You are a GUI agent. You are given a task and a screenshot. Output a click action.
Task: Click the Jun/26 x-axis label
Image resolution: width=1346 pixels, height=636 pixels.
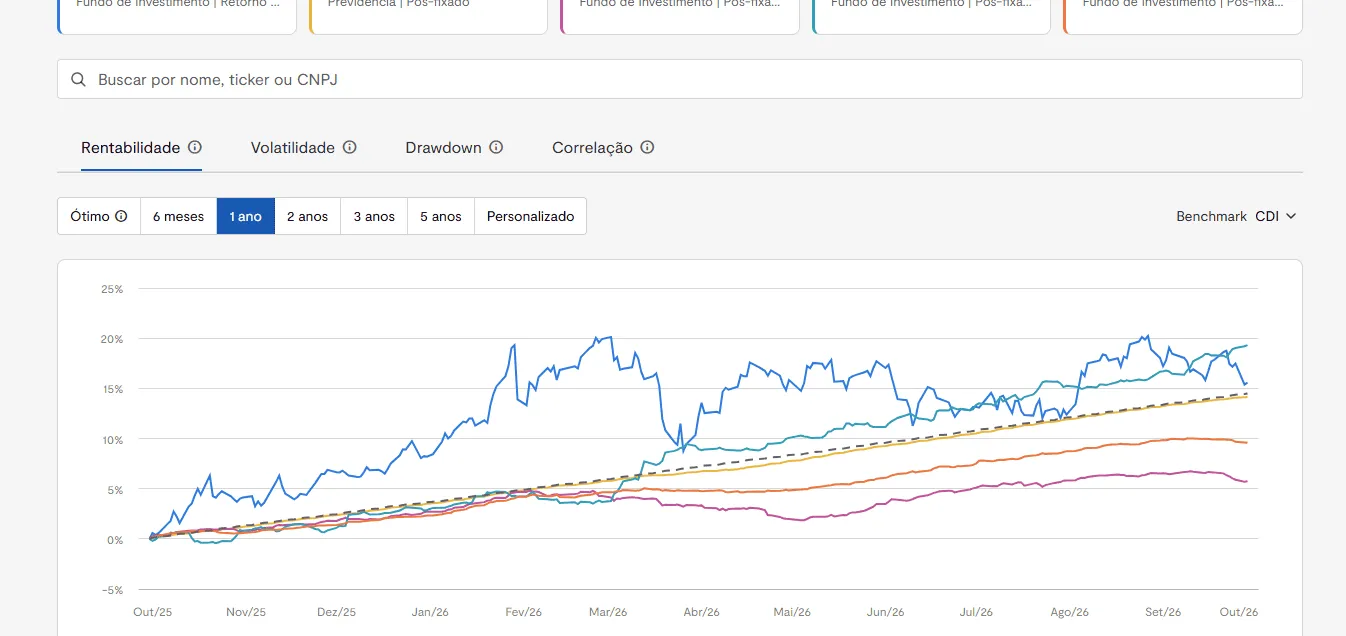coord(885,612)
